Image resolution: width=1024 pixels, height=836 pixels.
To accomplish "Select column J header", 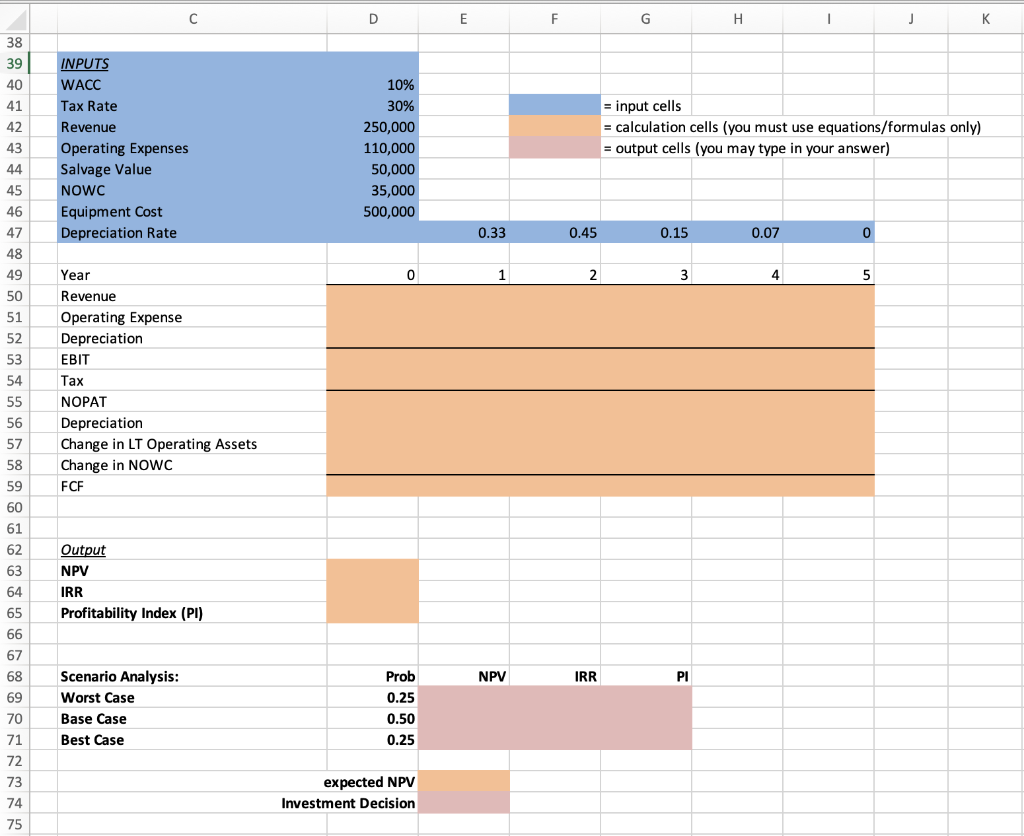I will (911, 19).
